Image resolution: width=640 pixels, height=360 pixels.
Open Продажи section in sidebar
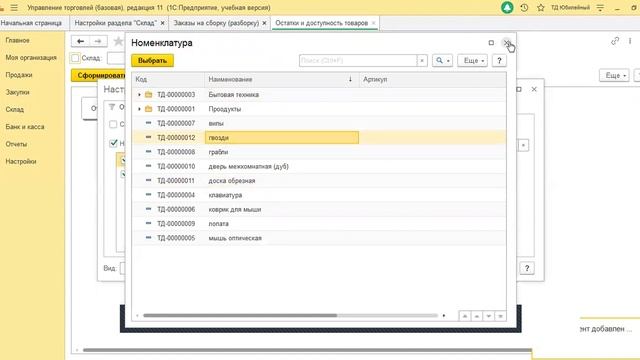point(19,75)
